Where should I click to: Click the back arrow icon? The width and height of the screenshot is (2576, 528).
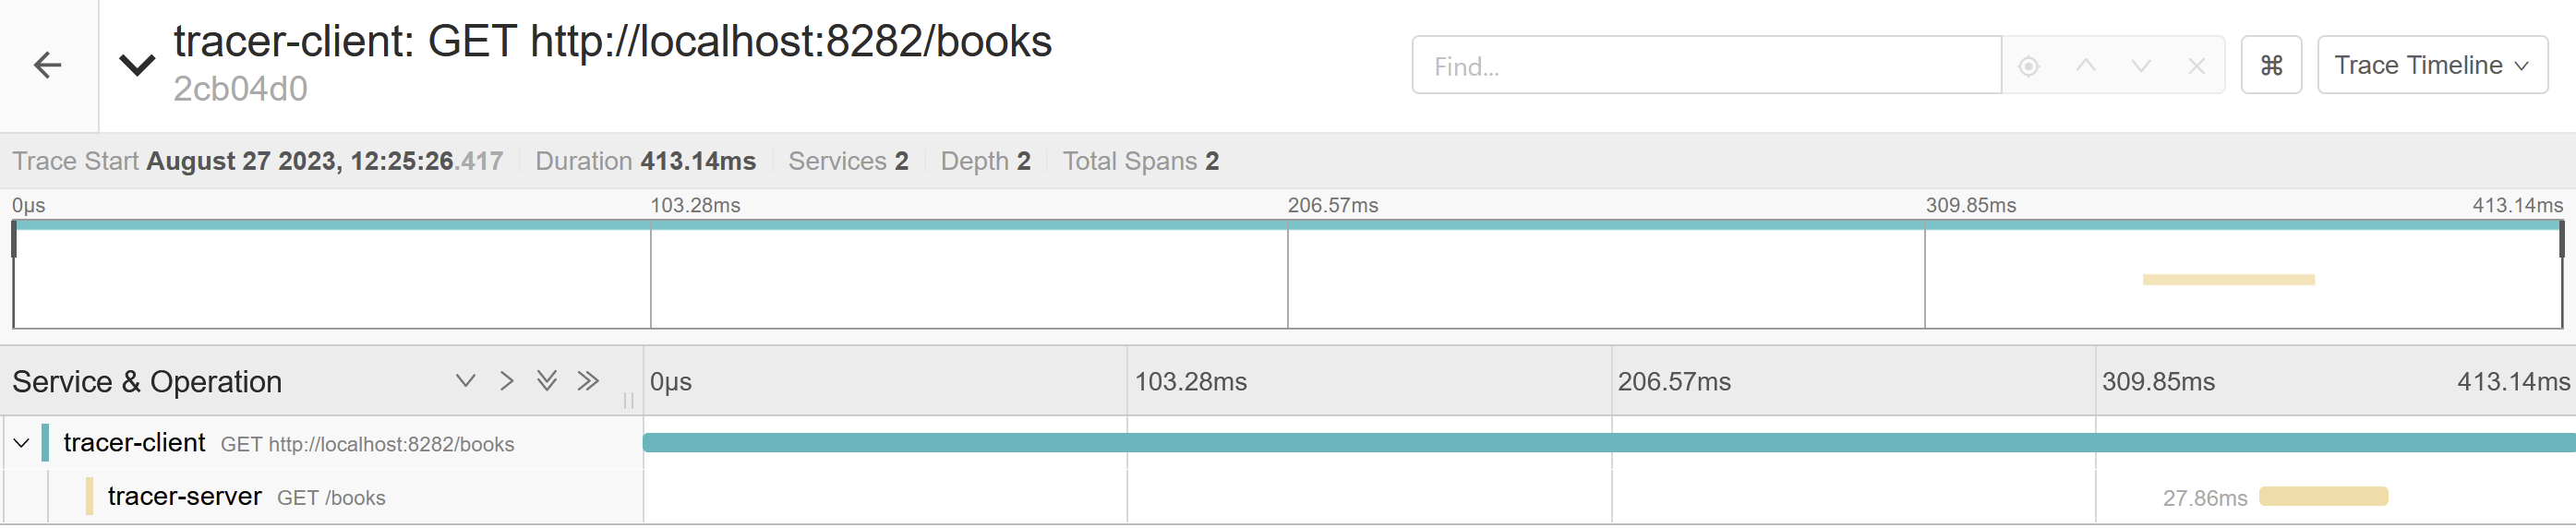[47, 66]
